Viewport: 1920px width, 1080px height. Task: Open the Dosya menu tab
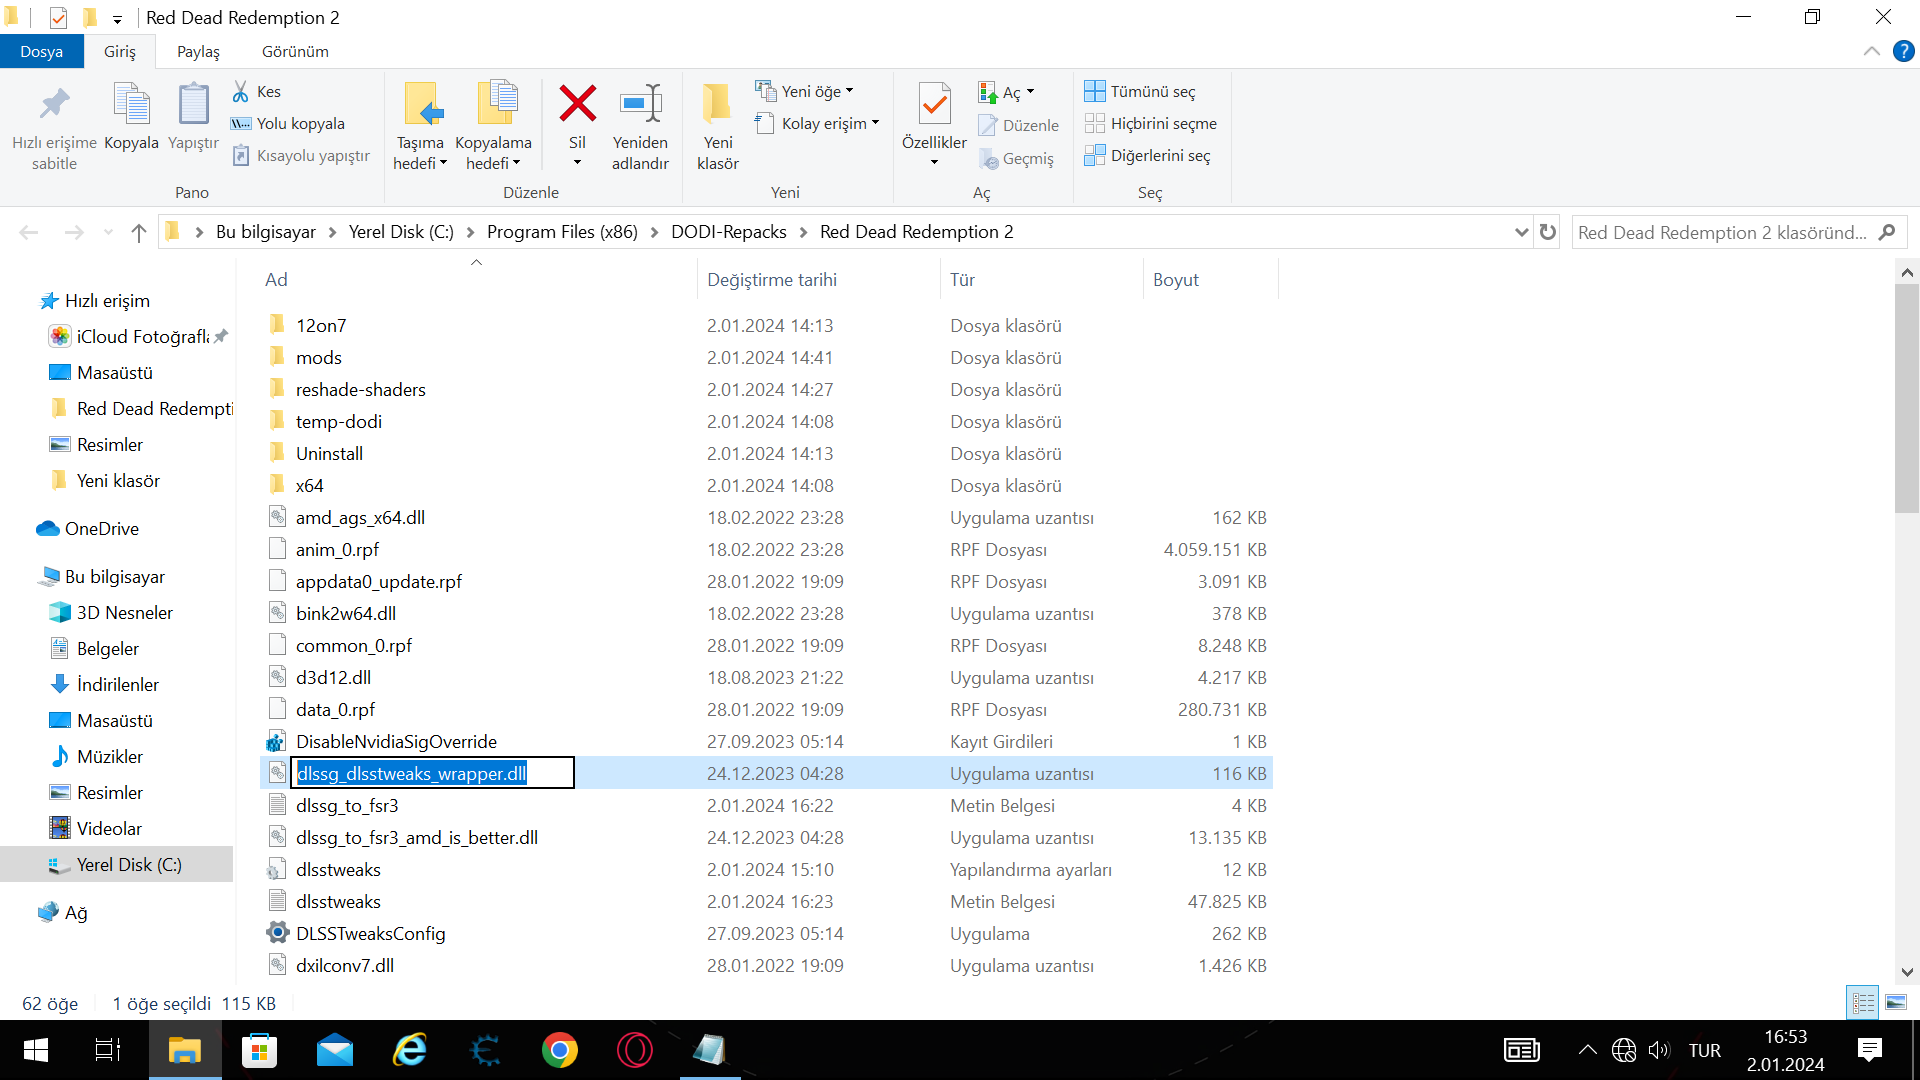point(41,51)
